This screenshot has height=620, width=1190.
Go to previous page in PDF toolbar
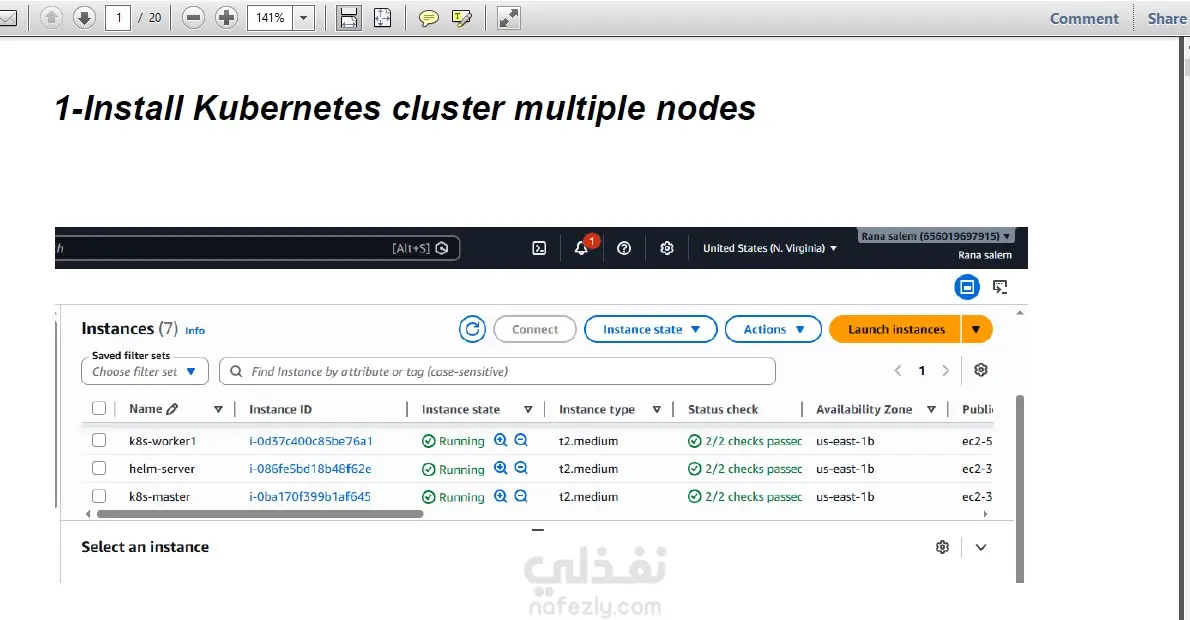(x=52, y=17)
